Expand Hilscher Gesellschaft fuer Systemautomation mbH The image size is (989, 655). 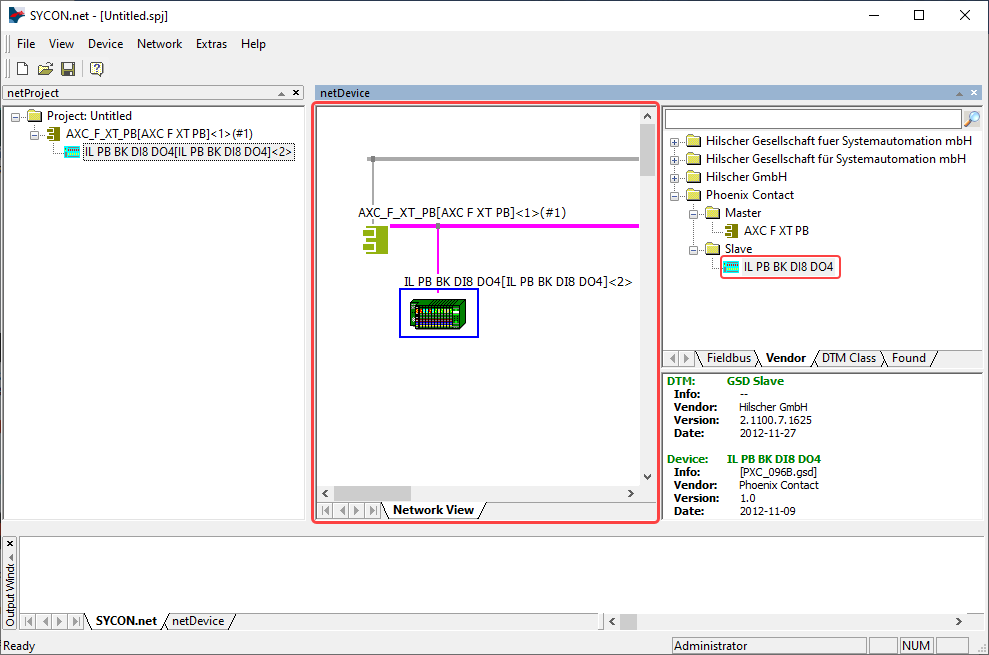pyautogui.click(x=674, y=142)
